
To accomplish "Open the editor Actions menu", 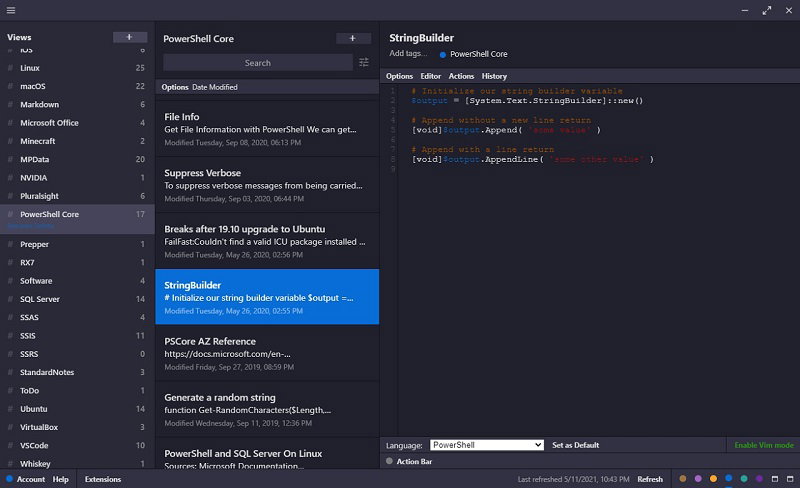I will point(461,76).
